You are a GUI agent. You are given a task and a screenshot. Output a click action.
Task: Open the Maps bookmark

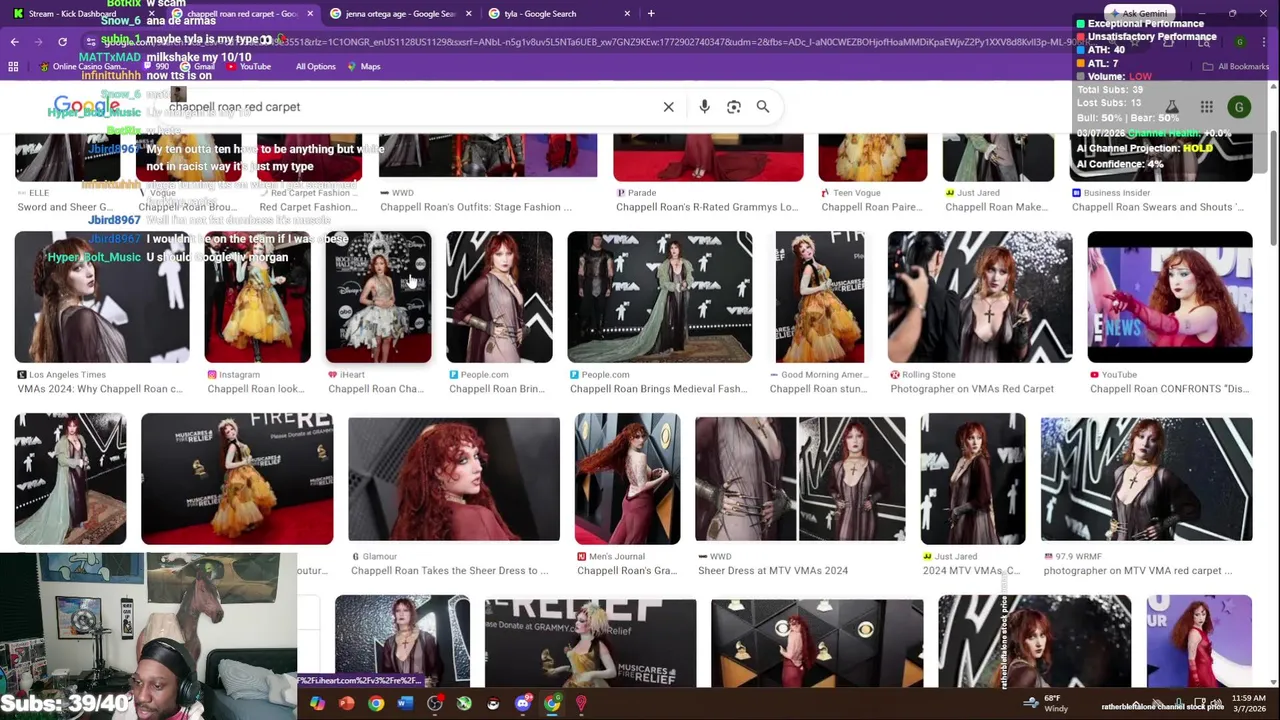(x=364, y=67)
